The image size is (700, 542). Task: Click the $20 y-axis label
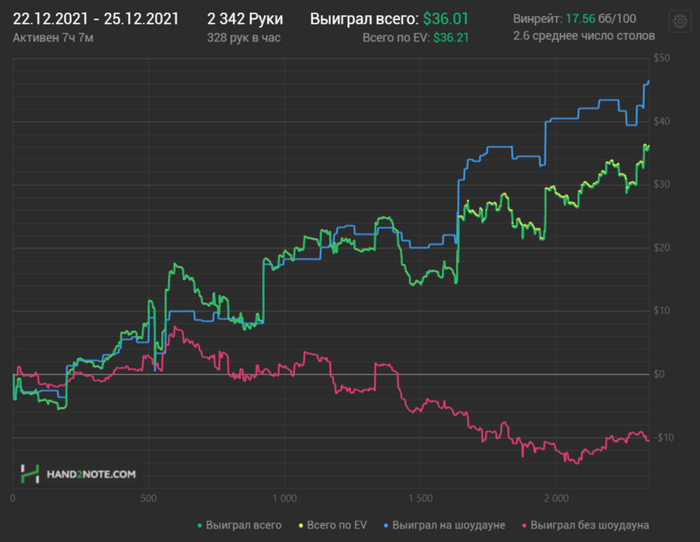coord(662,248)
